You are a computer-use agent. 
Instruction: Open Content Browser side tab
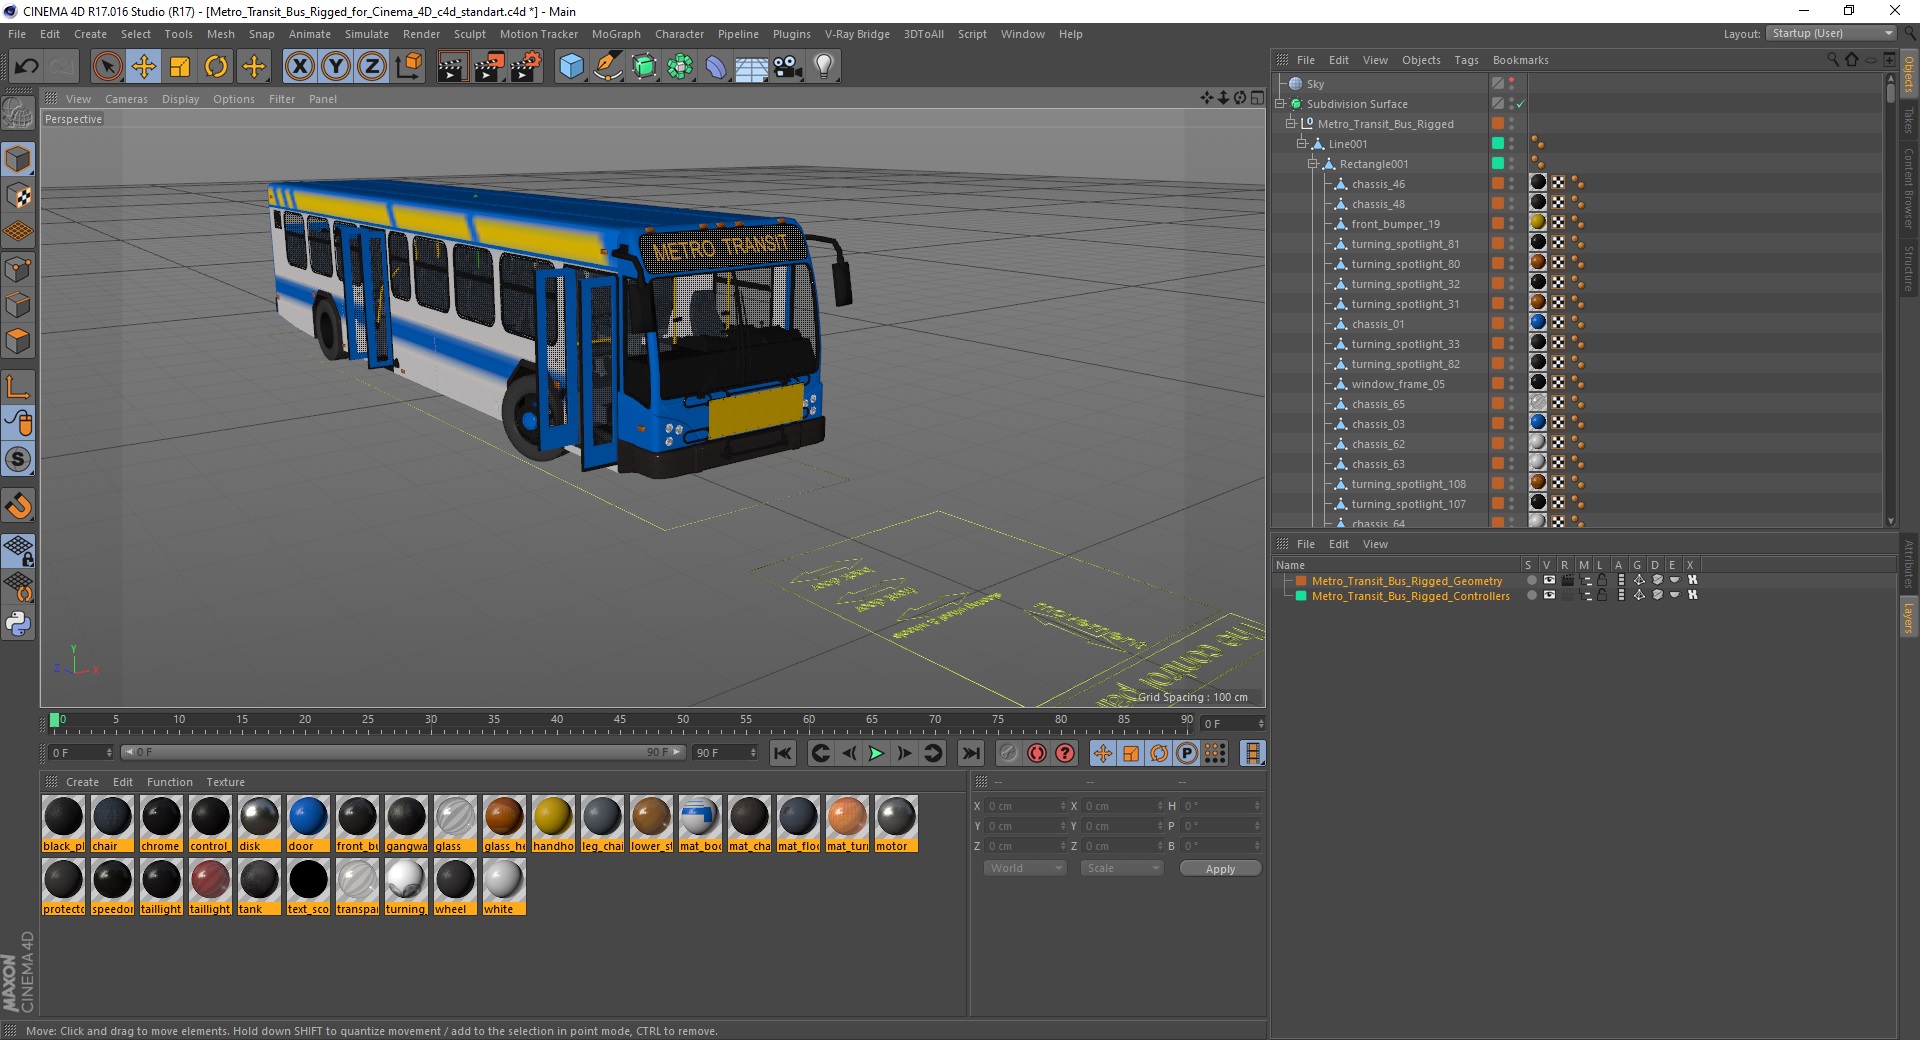1909,188
